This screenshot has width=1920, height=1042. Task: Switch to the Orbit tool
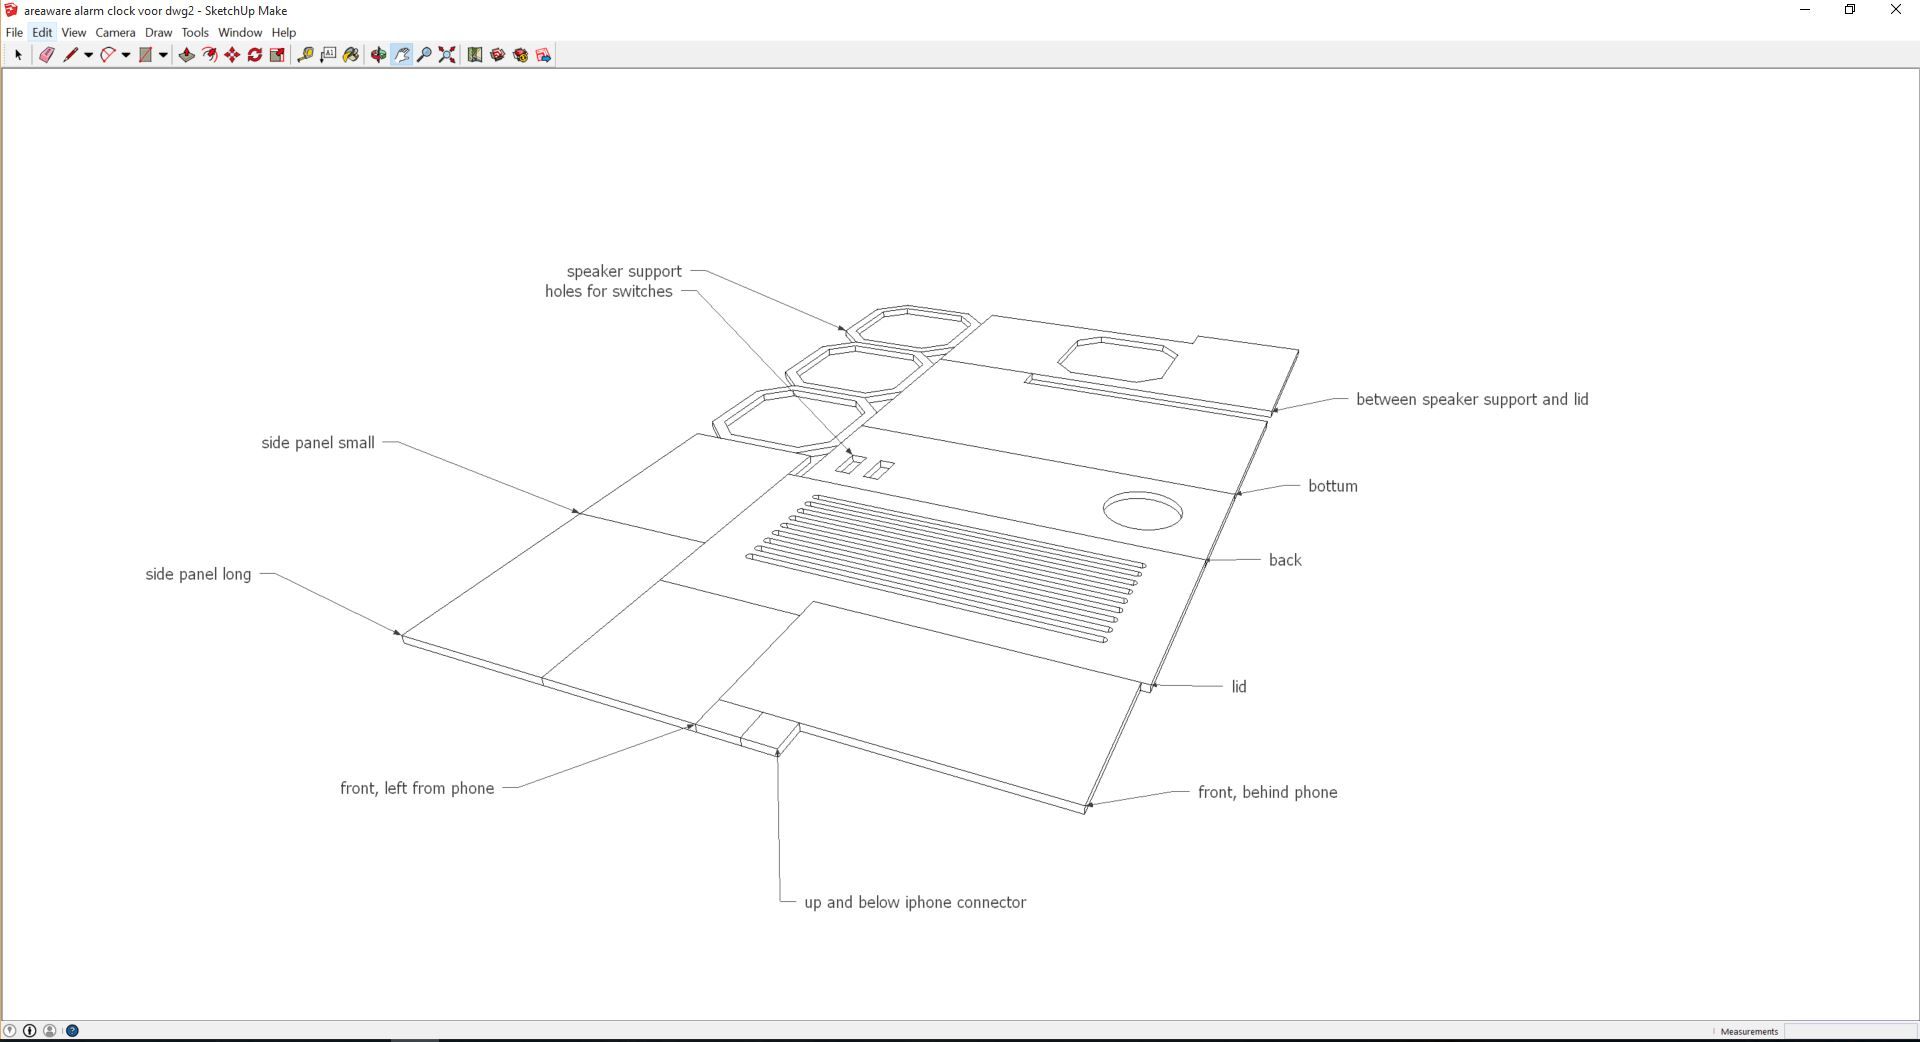[x=378, y=55]
